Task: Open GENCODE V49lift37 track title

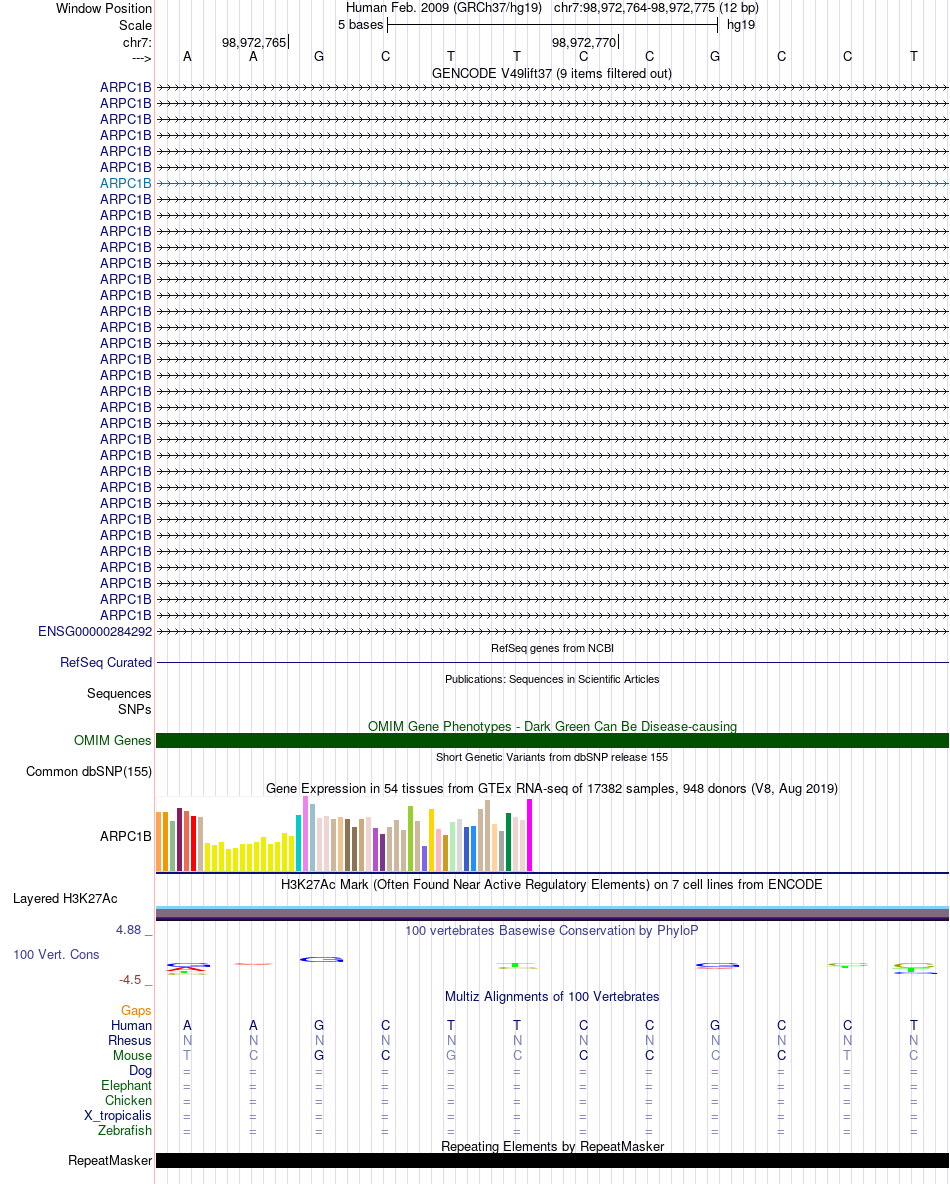Action: [552, 73]
